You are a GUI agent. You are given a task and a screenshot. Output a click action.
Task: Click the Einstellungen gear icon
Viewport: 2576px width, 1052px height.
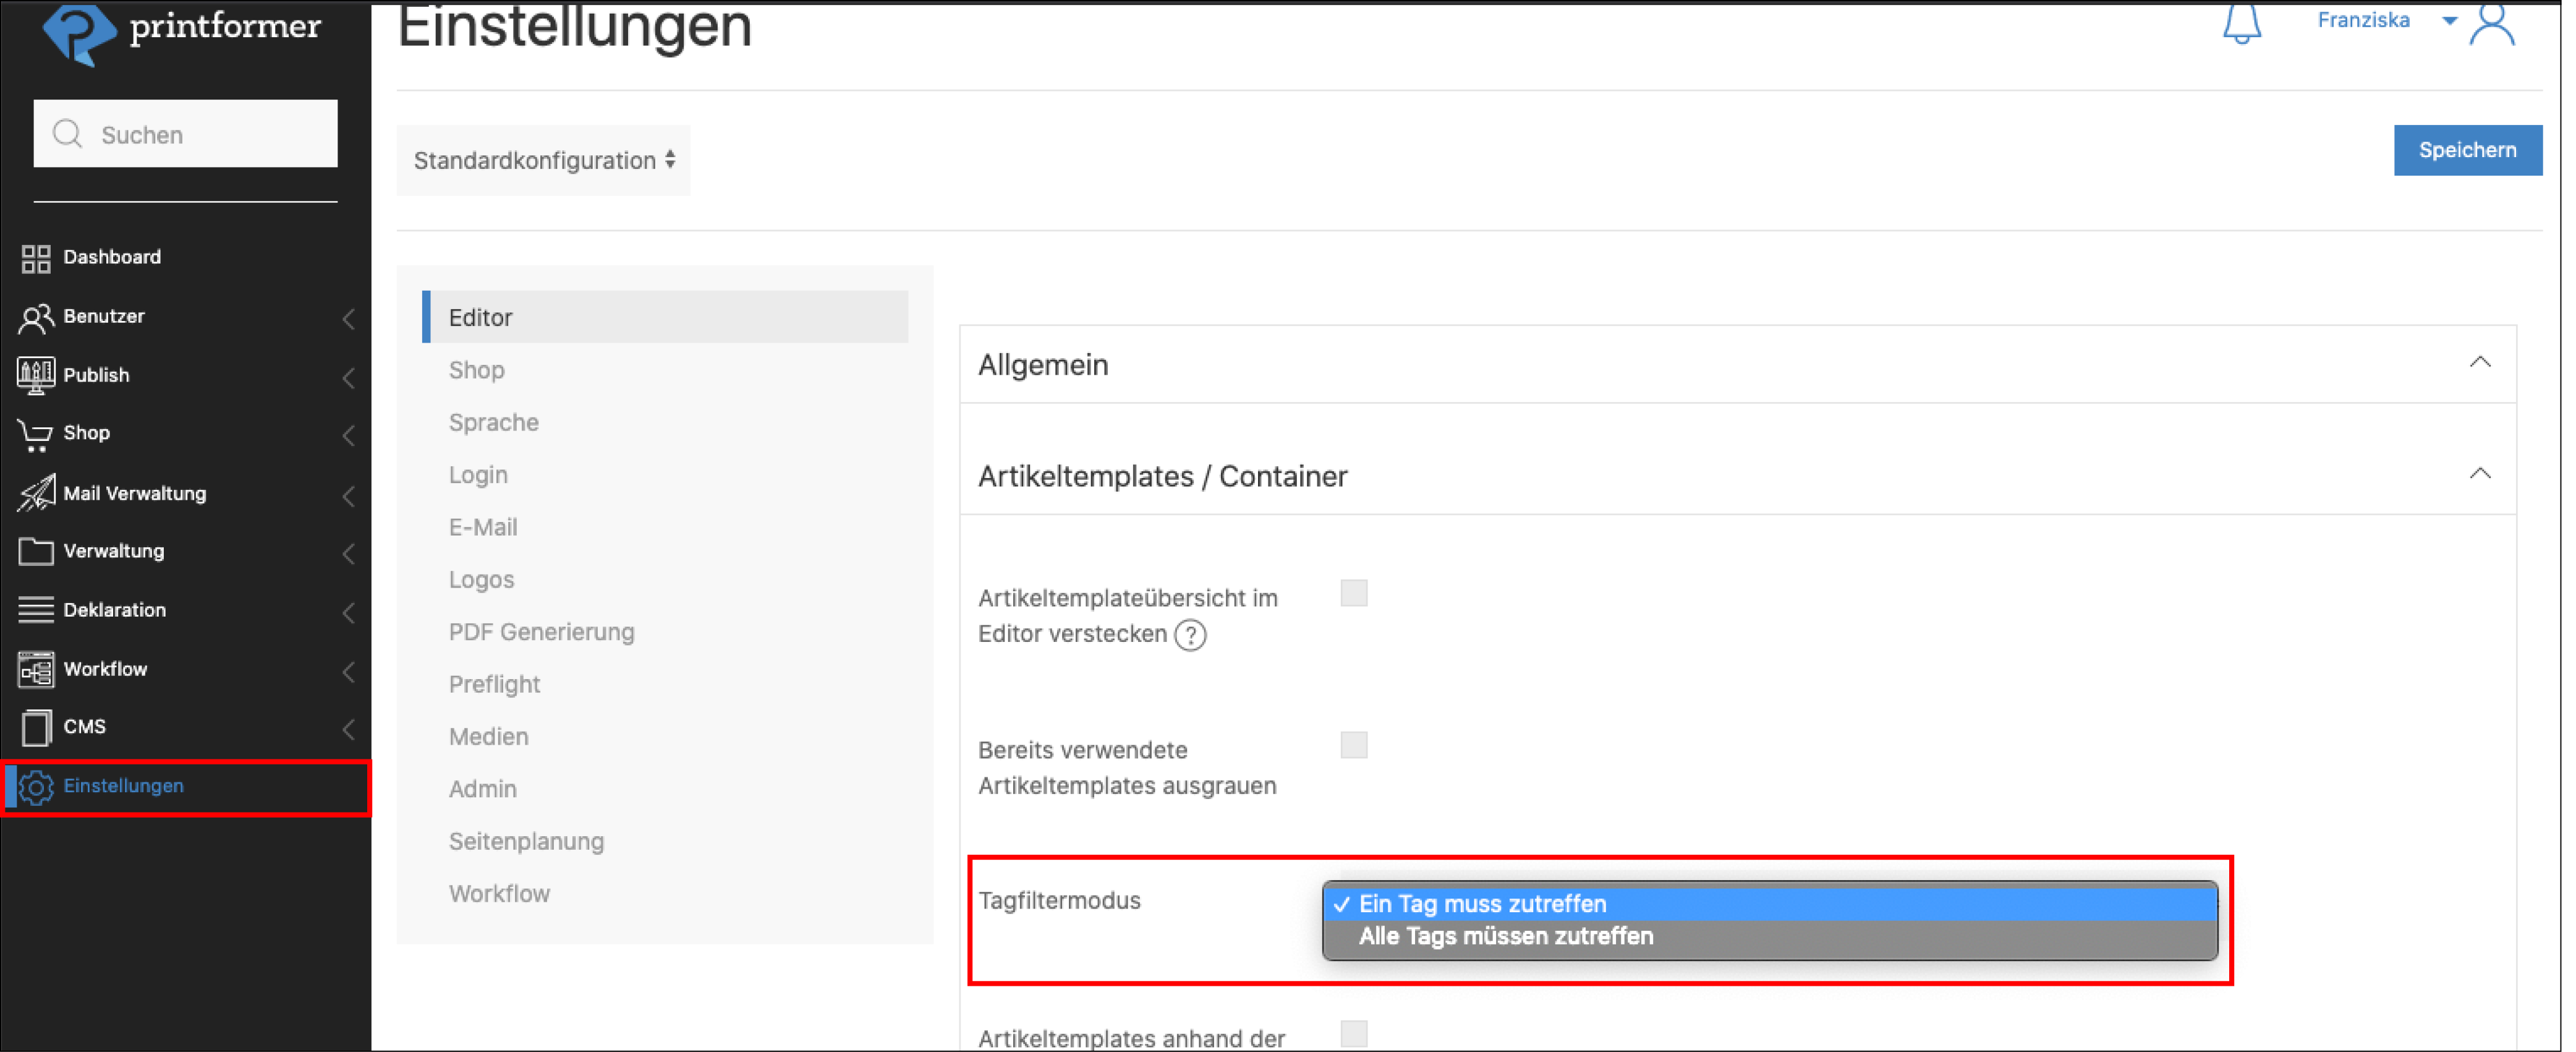click(x=36, y=787)
